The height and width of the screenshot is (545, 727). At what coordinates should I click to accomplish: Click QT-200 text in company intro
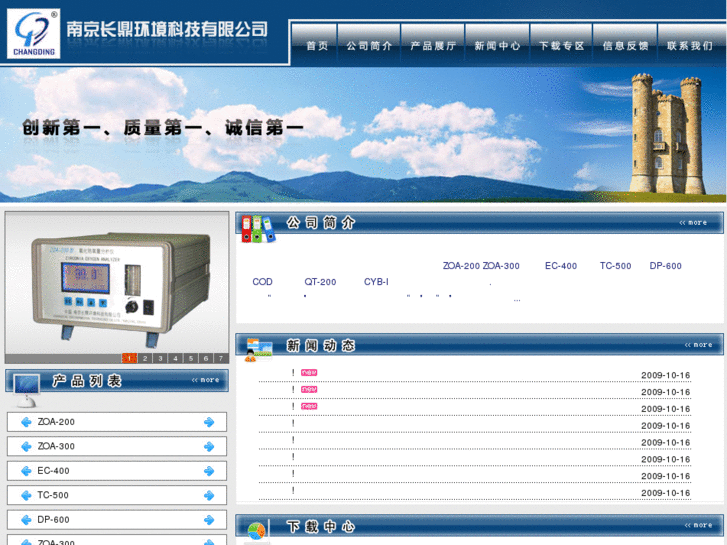[x=320, y=282]
